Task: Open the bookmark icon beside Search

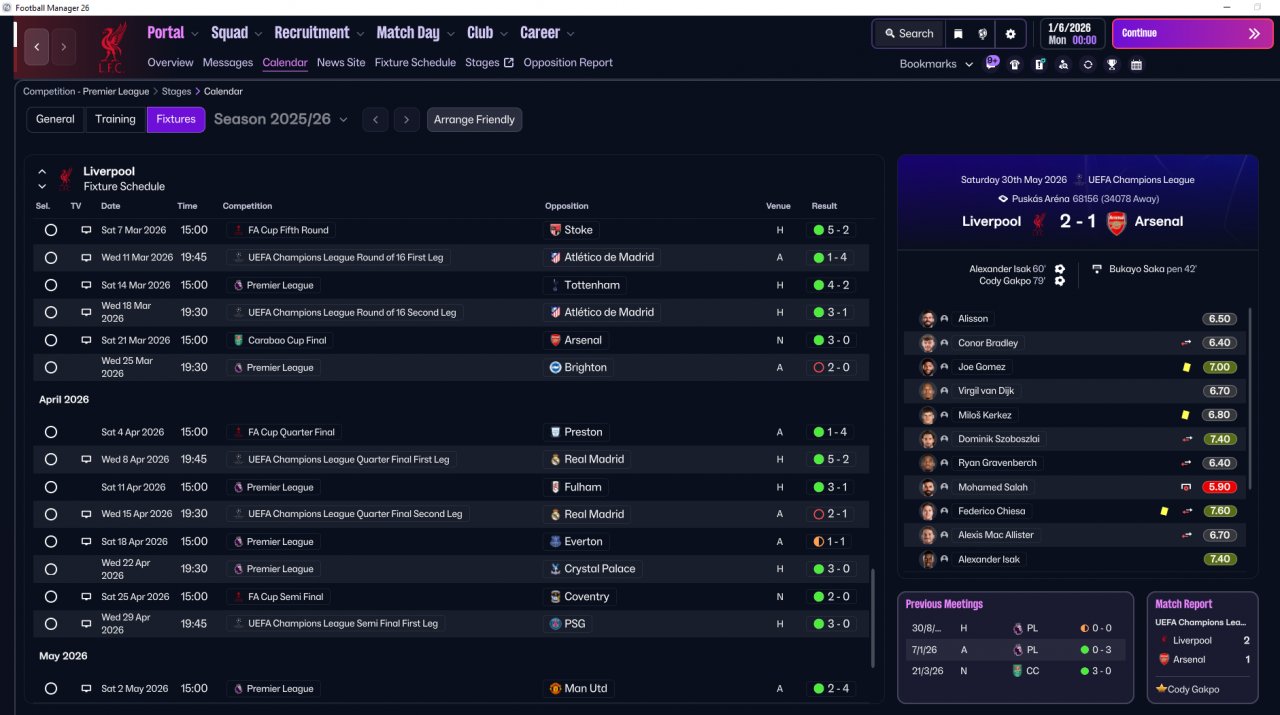Action: (x=958, y=33)
